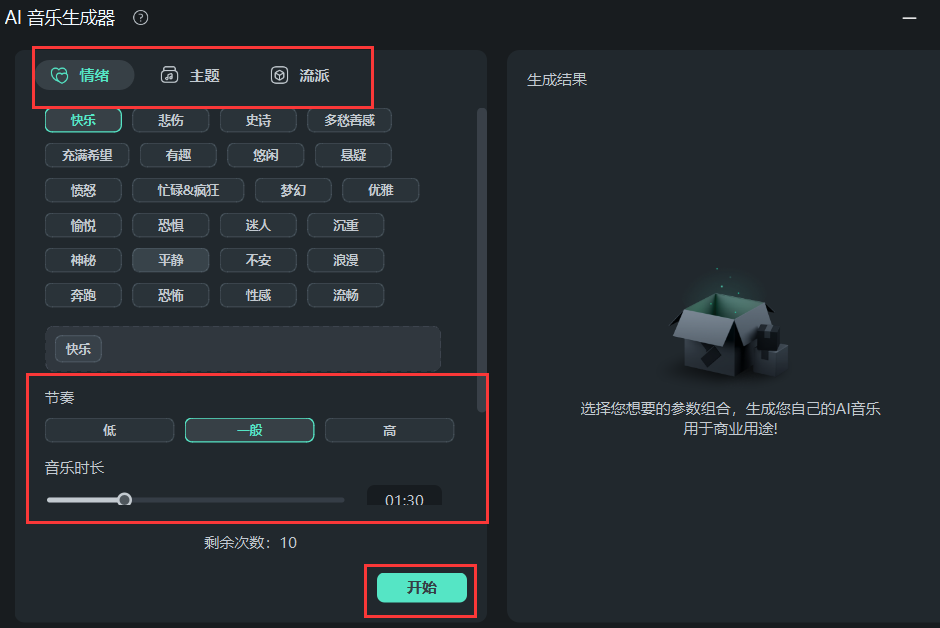Screen dimensions: 940x628
Task: Choose the 梦幻 mood
Action: click(x=293, y=189)
